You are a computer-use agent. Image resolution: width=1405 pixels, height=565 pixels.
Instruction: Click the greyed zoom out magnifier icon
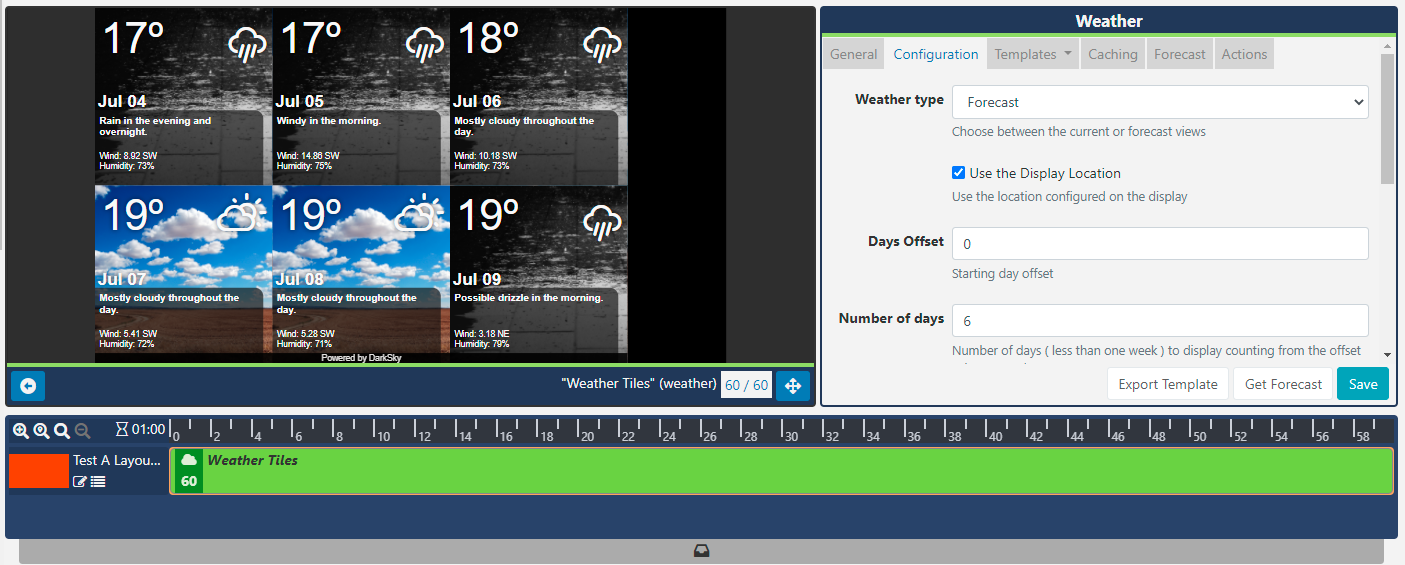click(83, 430)
